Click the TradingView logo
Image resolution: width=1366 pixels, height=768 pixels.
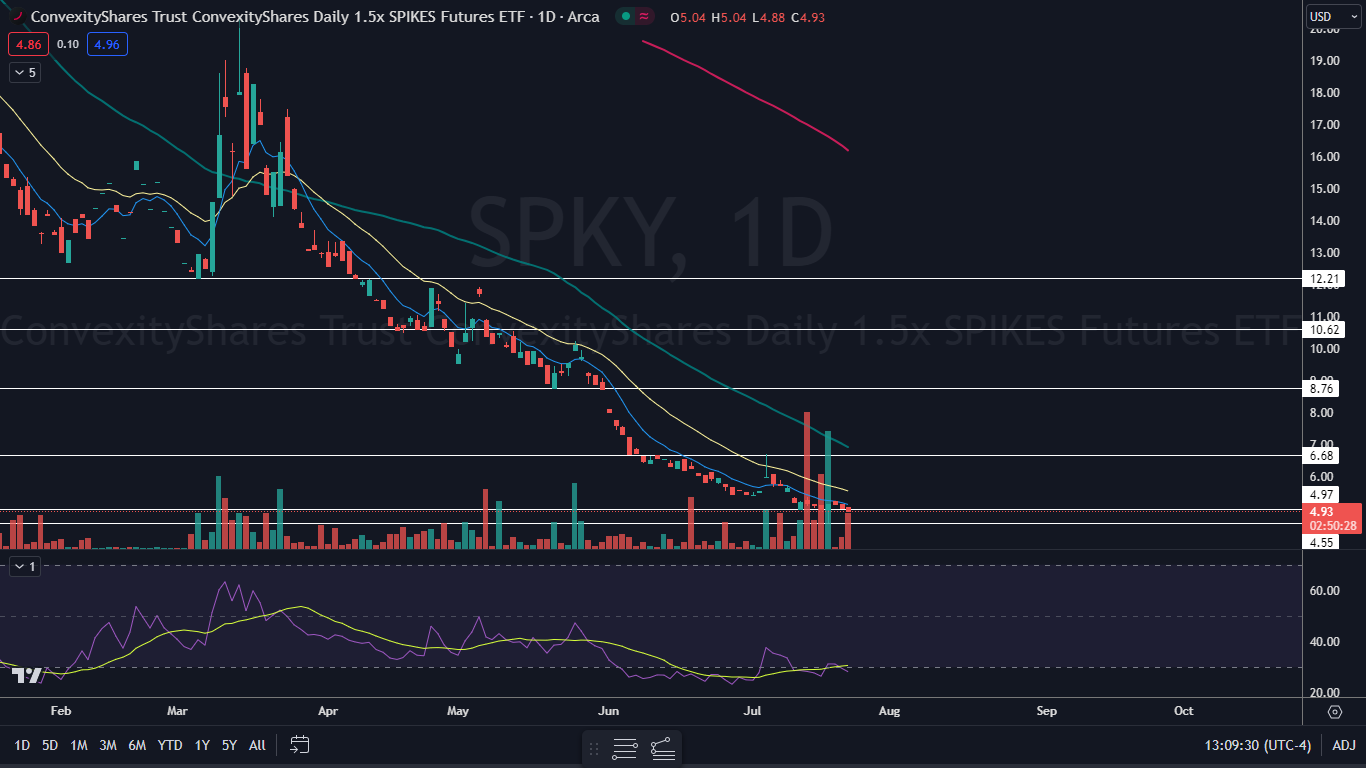(27, 675)
